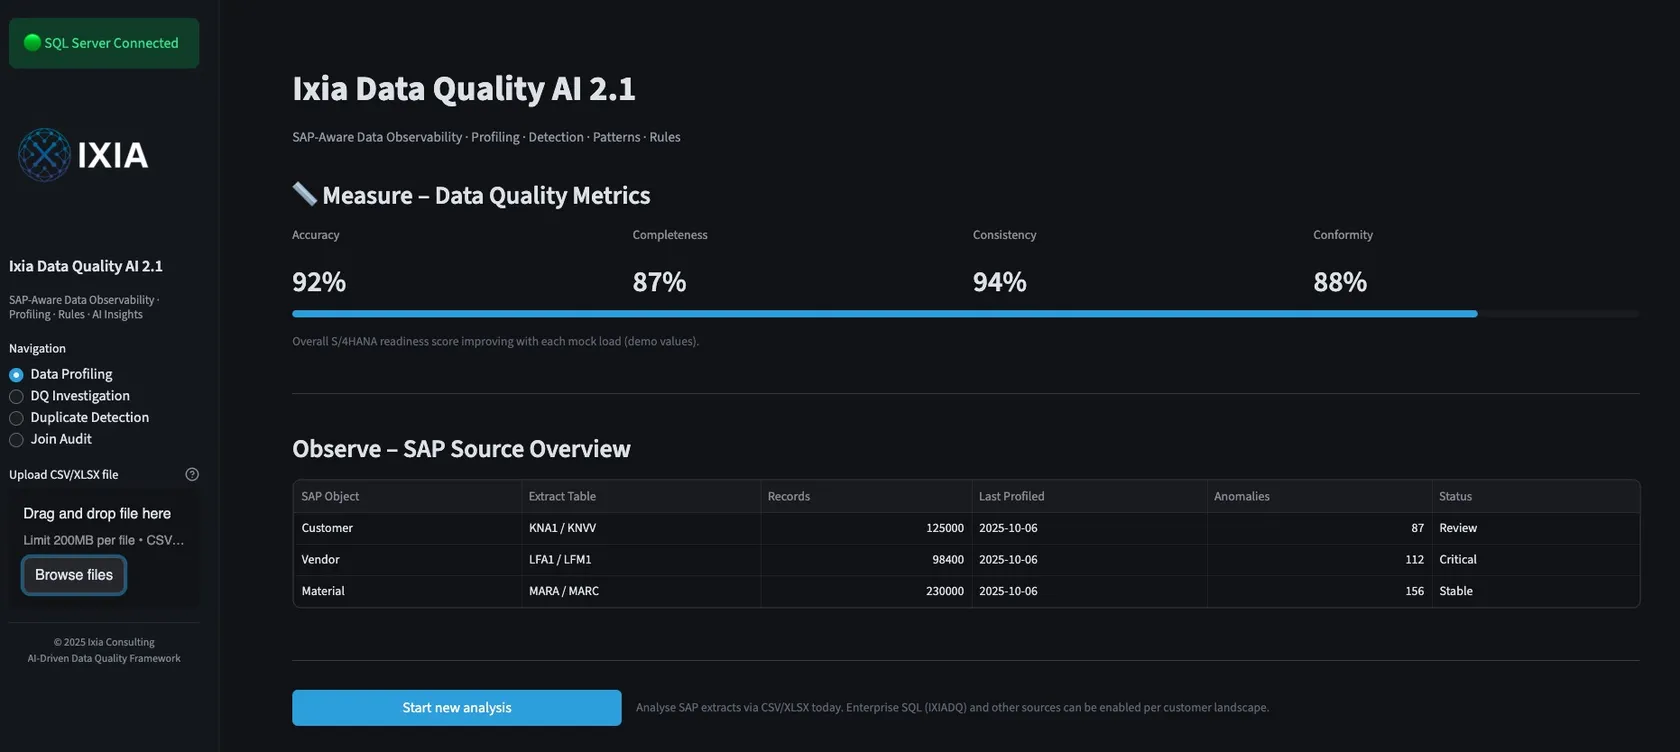Select Data Profiling navigation option

coord(61,374)
